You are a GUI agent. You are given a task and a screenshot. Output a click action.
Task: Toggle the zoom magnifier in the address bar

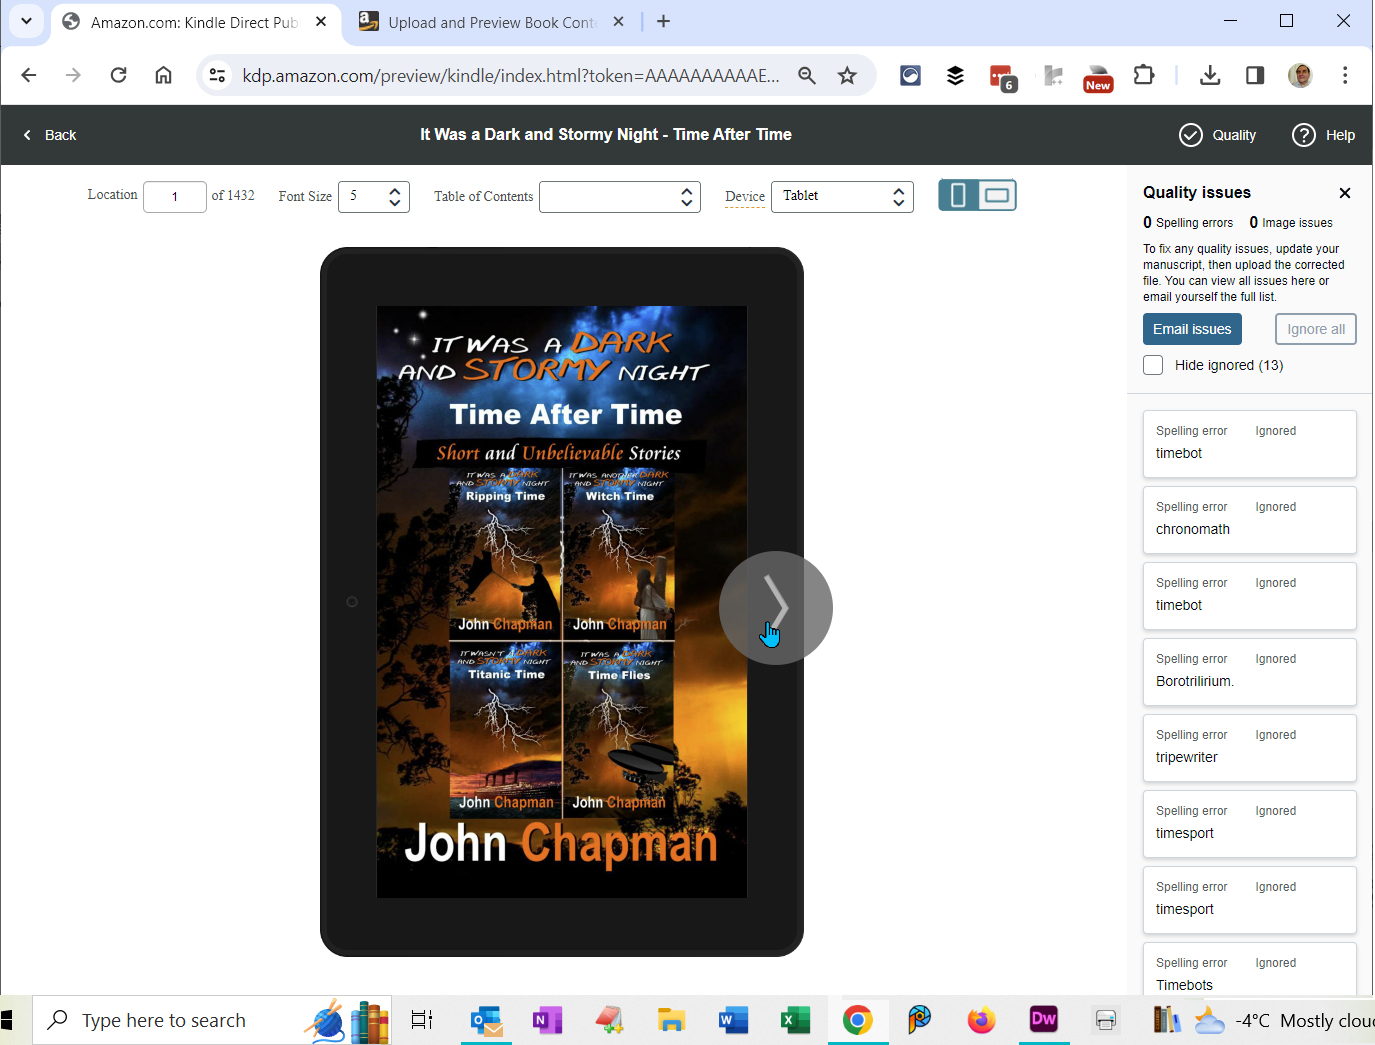[807, 75]
